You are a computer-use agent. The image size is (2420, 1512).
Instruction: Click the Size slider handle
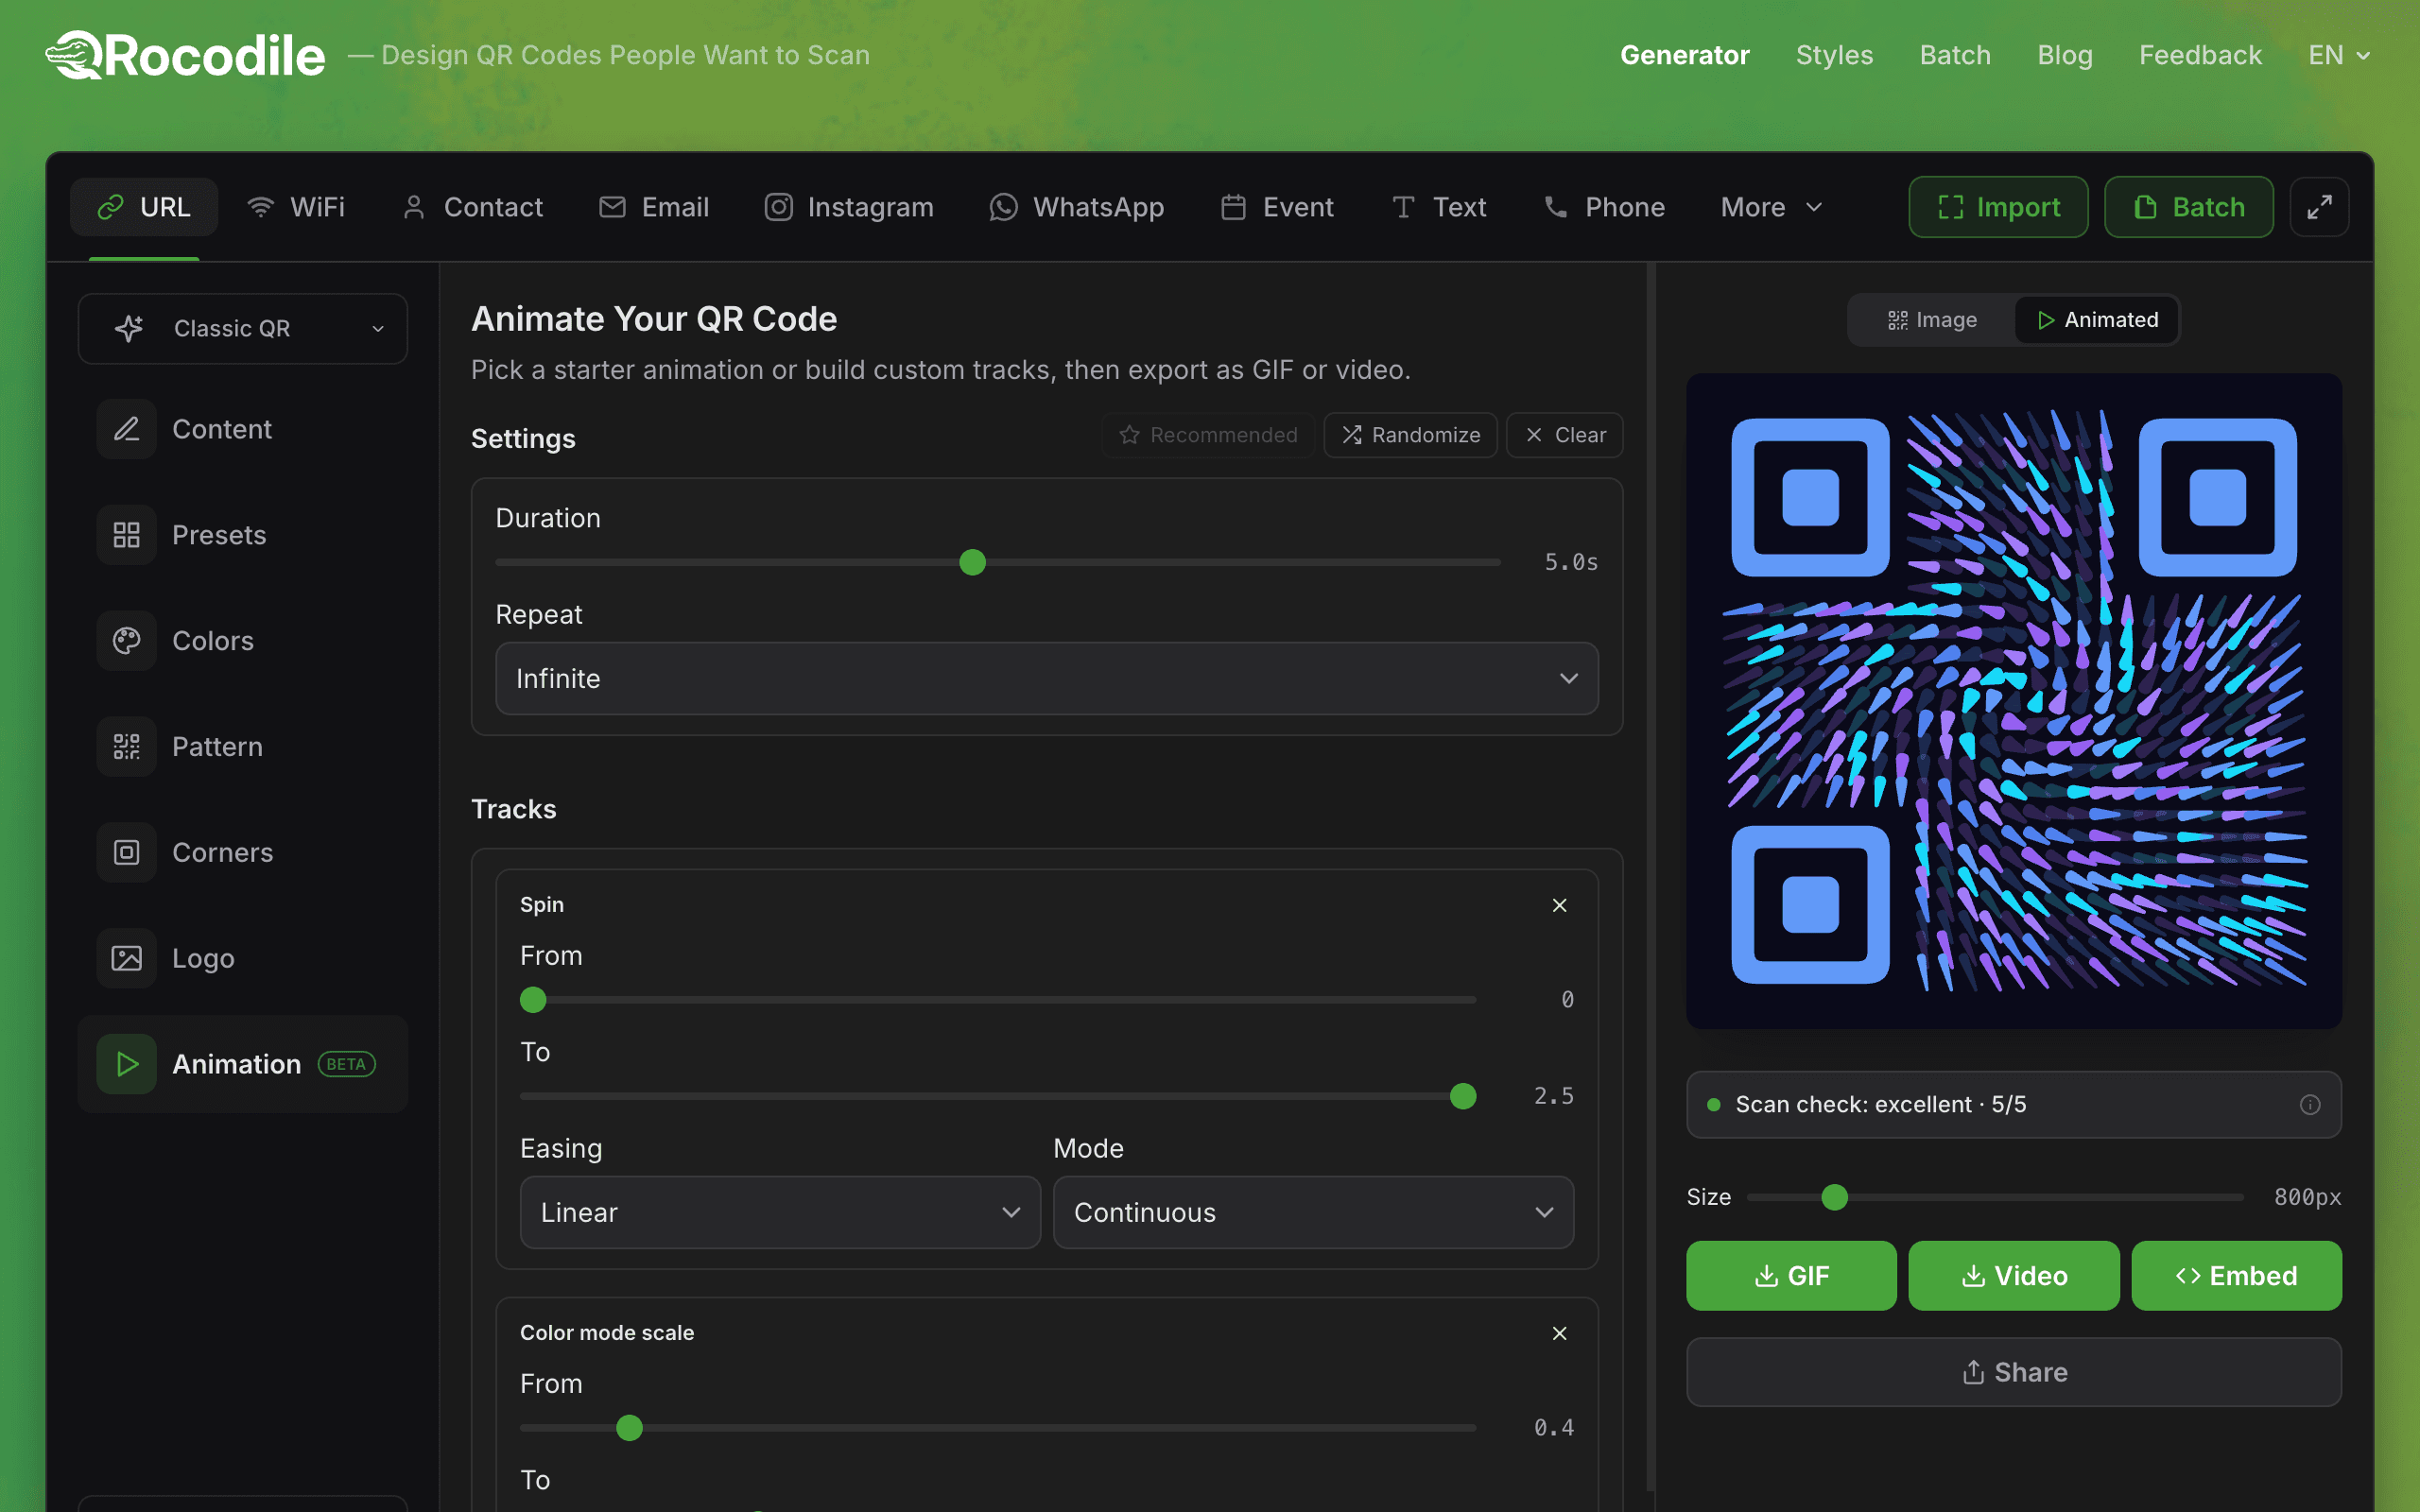coord(1834,1197)
